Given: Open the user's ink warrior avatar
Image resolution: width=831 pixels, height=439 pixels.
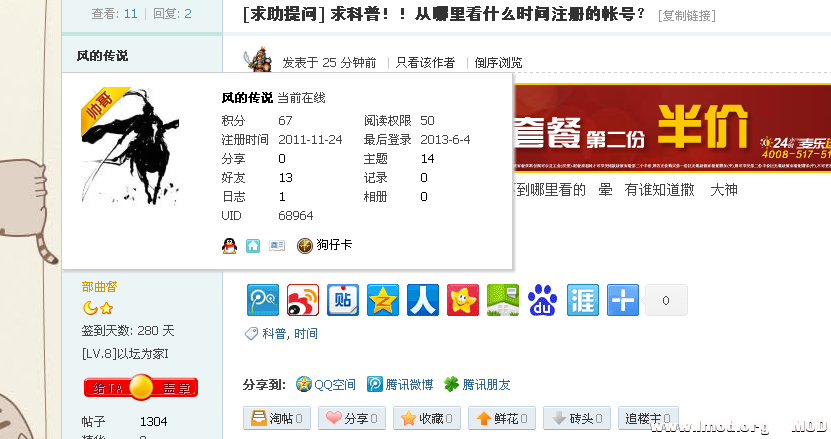Looking at the screenshot, I should tap(130, 146).
